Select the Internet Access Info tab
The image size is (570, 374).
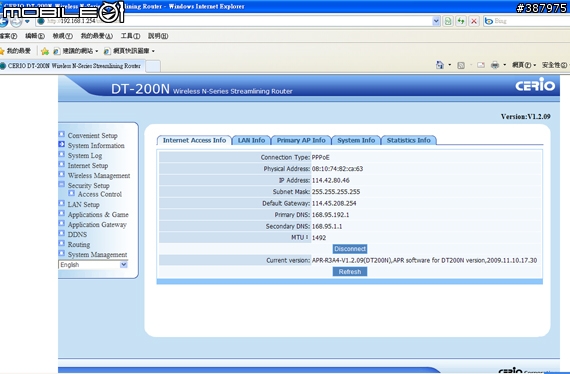(194, 140)
